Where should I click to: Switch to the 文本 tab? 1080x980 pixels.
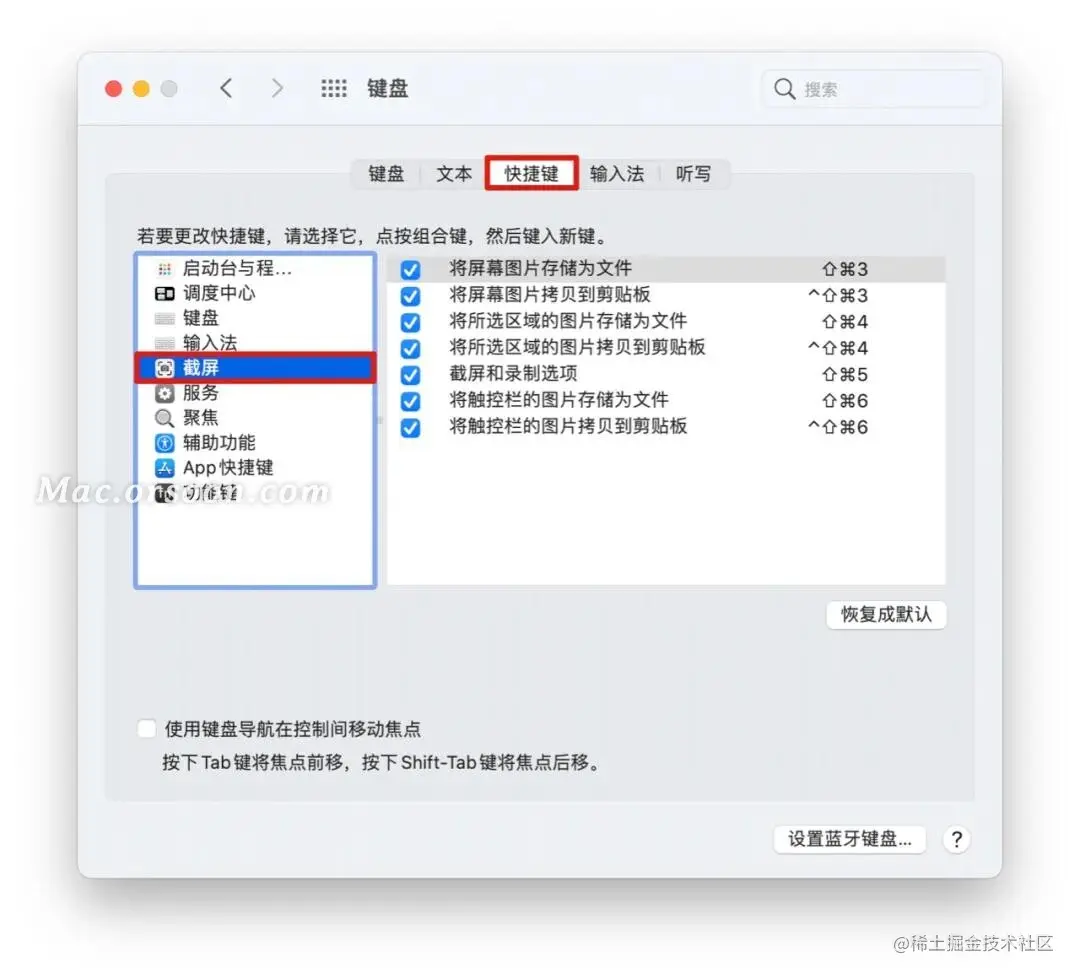pos(454,174)
